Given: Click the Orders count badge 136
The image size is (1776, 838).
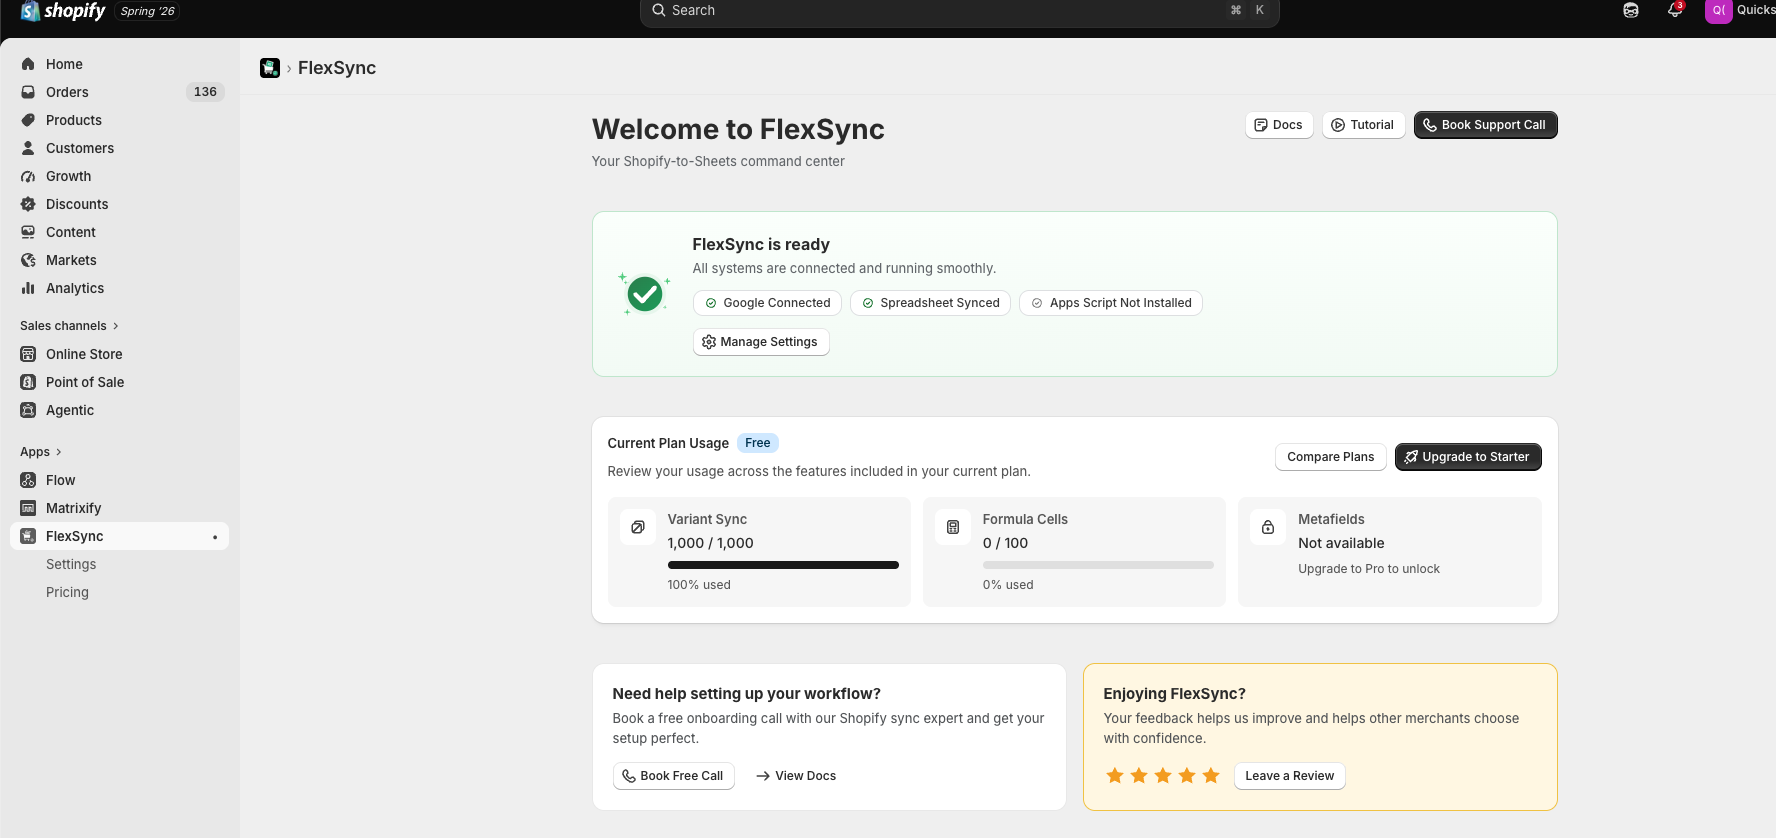Looking at the screenshot, I should [205, 92].
